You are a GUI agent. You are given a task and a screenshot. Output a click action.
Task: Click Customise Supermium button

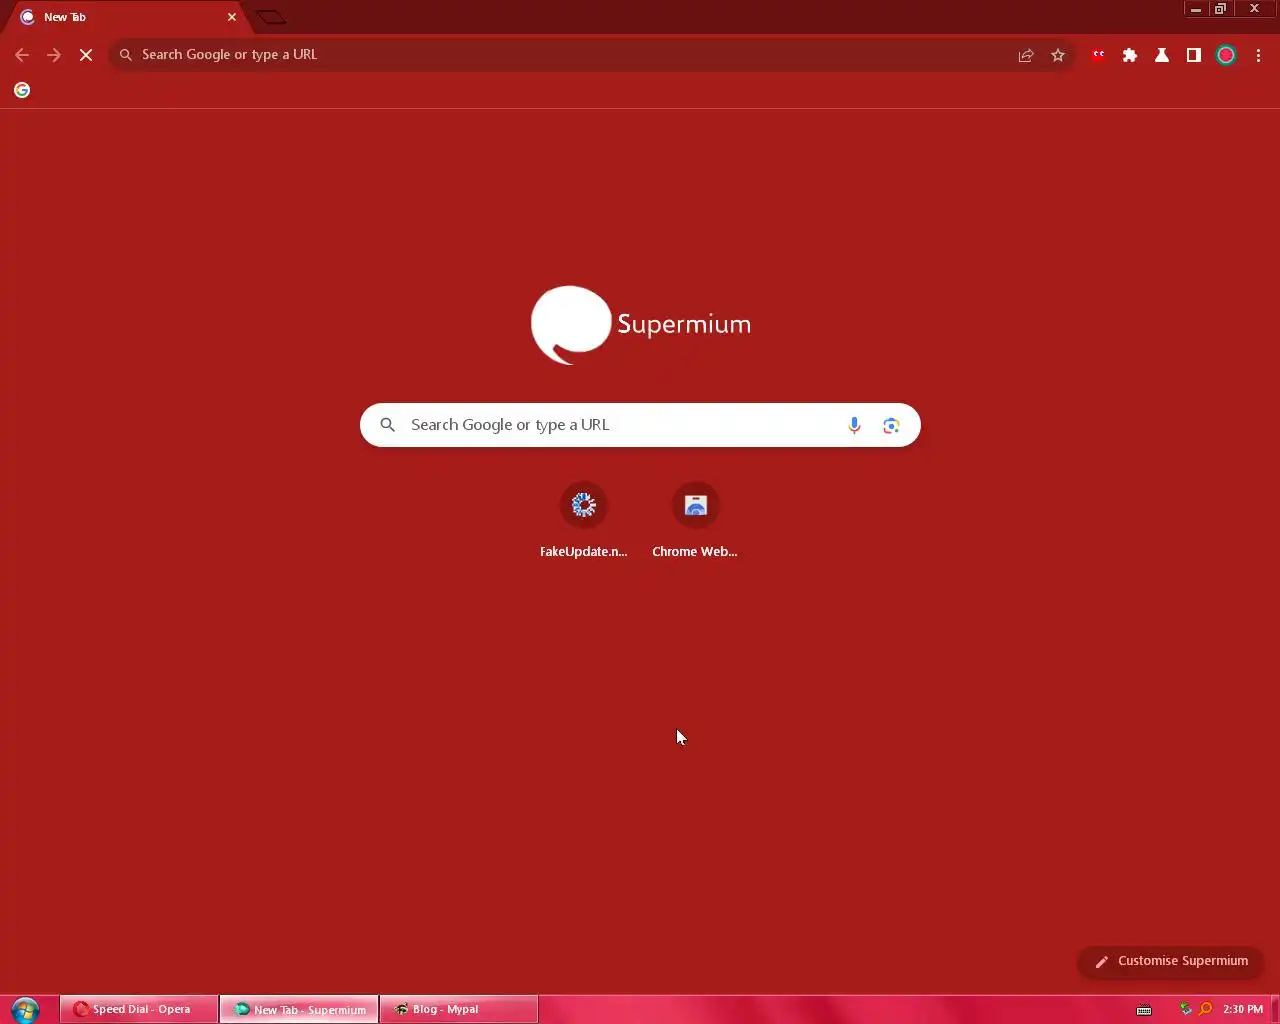coord(1171,961)
